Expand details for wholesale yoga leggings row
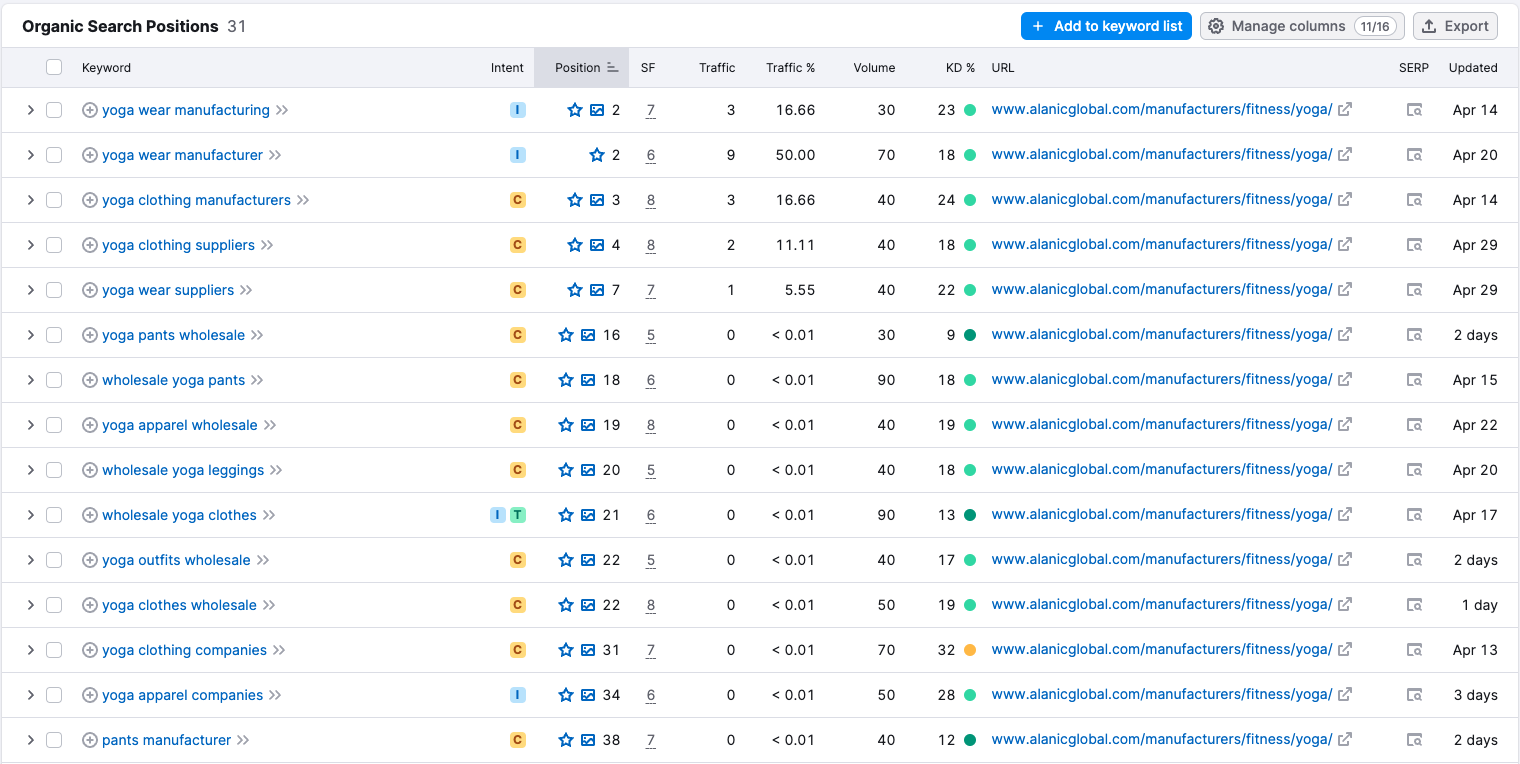Image resolution: width=1520 pixels, height=764 pixels. pos(30,470)
